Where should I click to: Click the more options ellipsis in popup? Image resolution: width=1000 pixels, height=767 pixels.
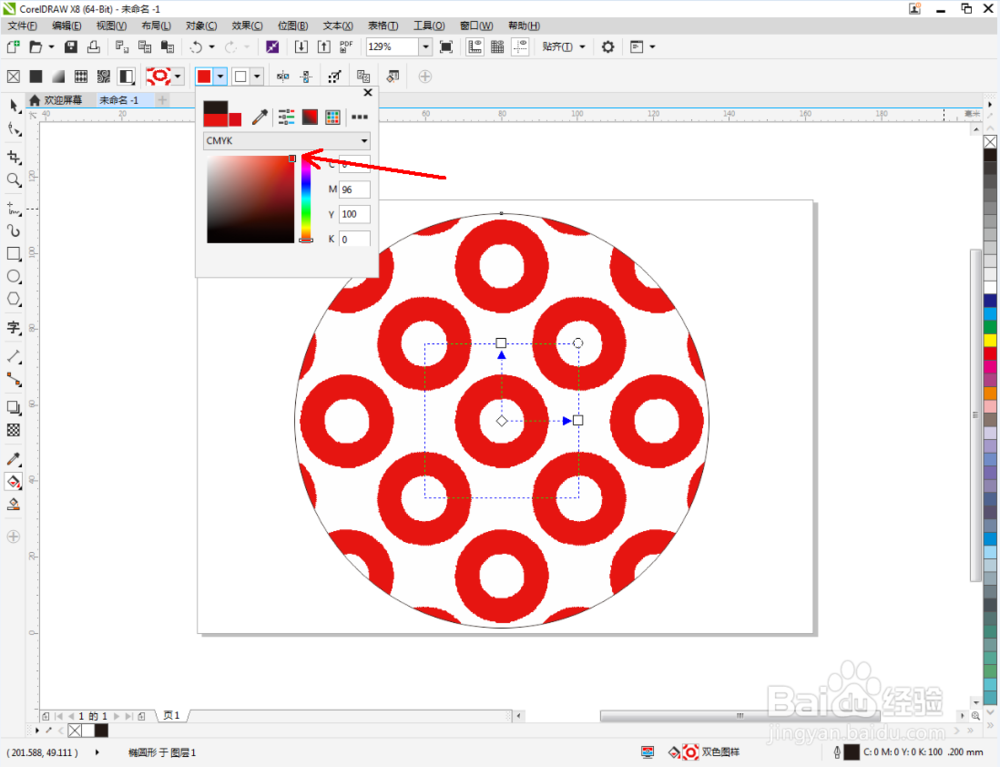point(360,117)
